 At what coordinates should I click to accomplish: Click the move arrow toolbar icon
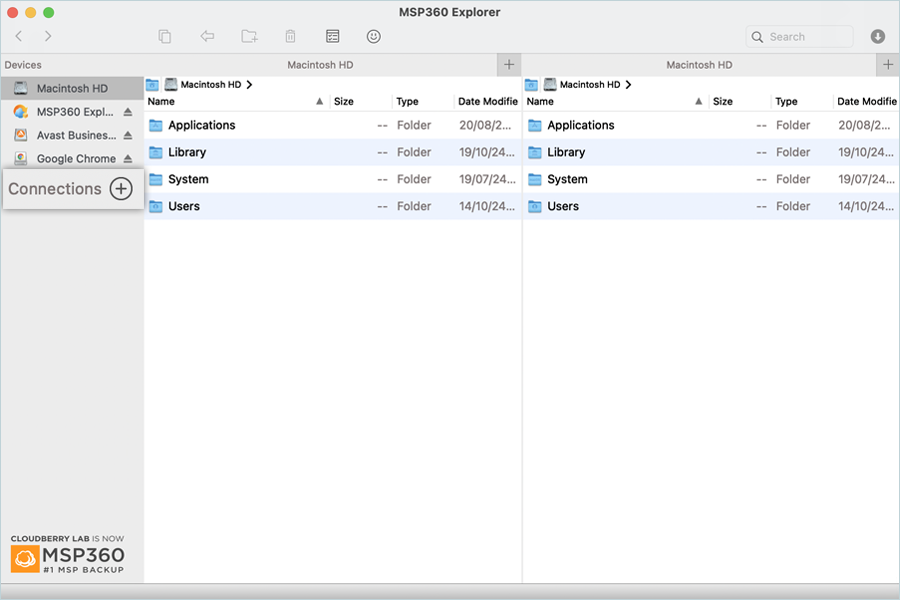pos(207,37)
